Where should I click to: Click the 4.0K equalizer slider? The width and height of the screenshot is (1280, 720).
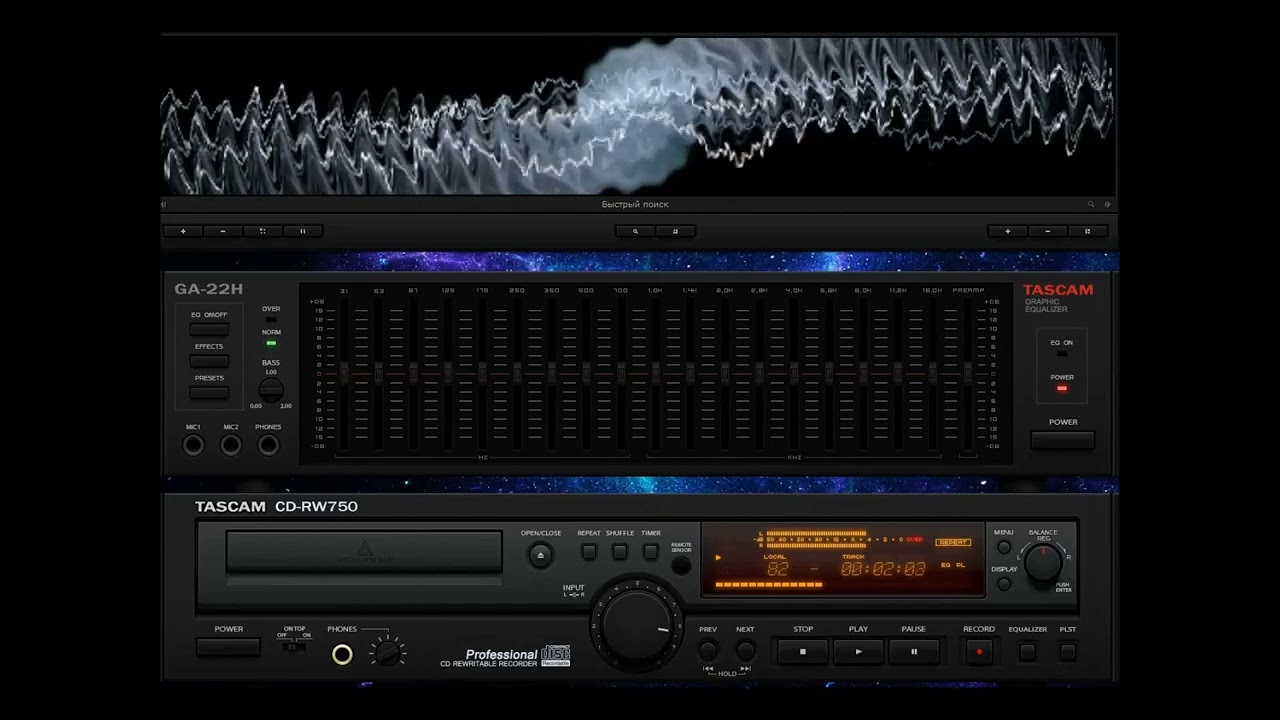point(794,375)
